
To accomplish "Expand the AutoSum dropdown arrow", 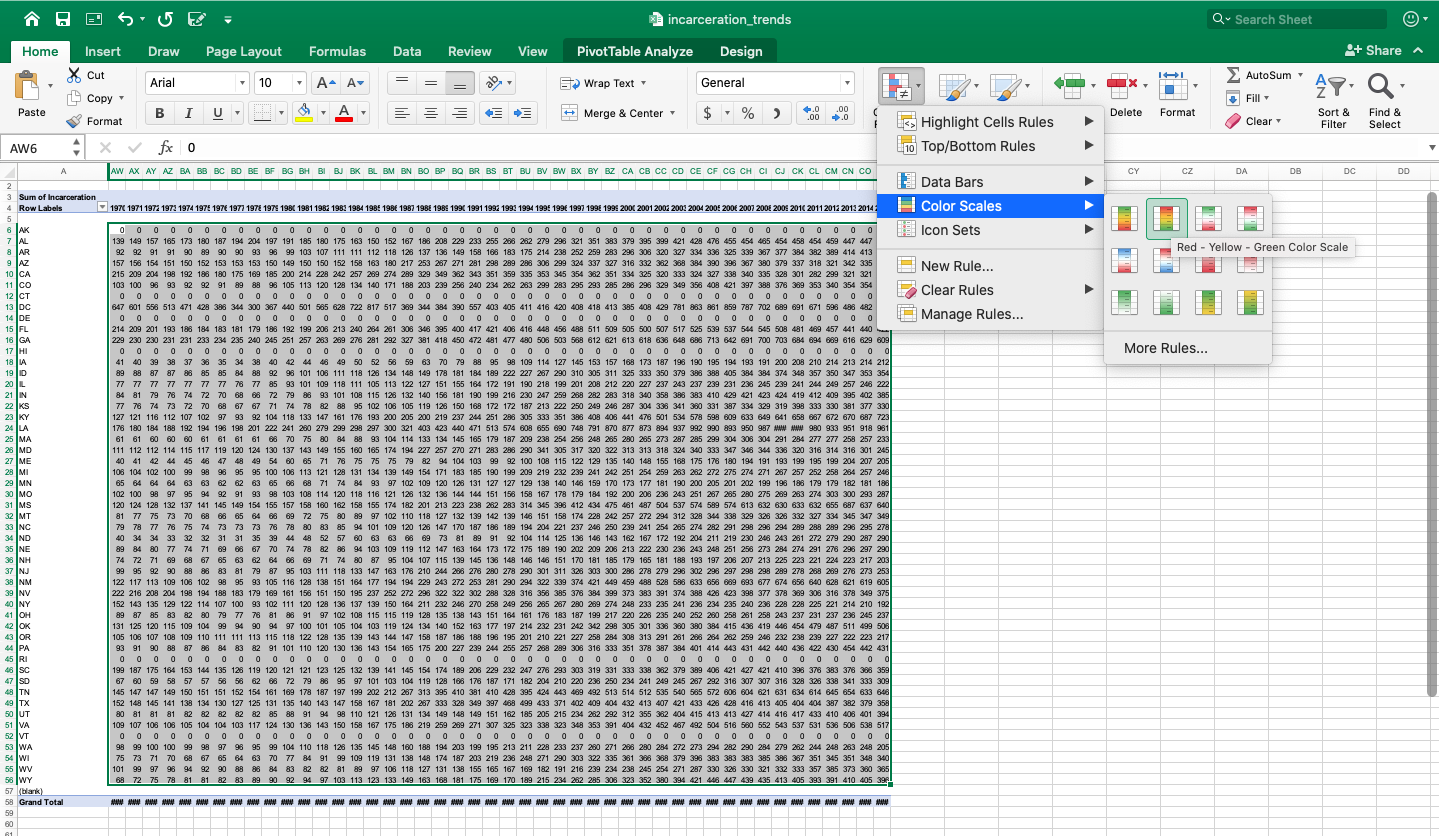I will [x=1300, y=75].
